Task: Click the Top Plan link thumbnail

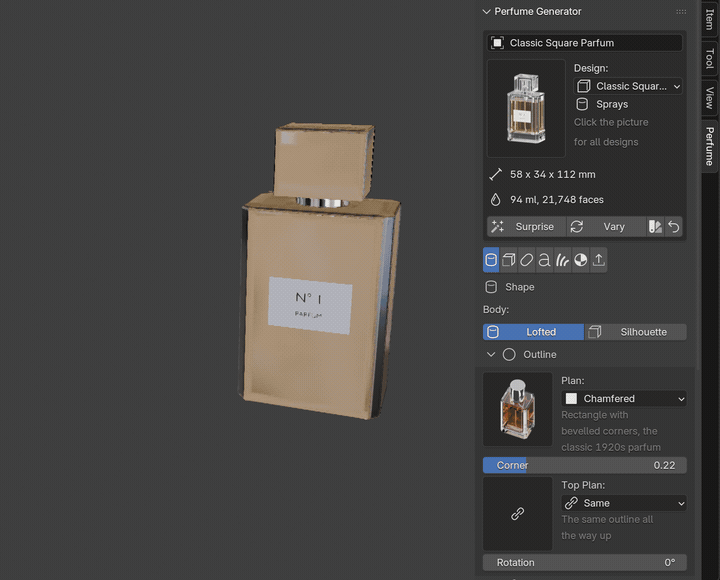Action: (x=518, y=513)
